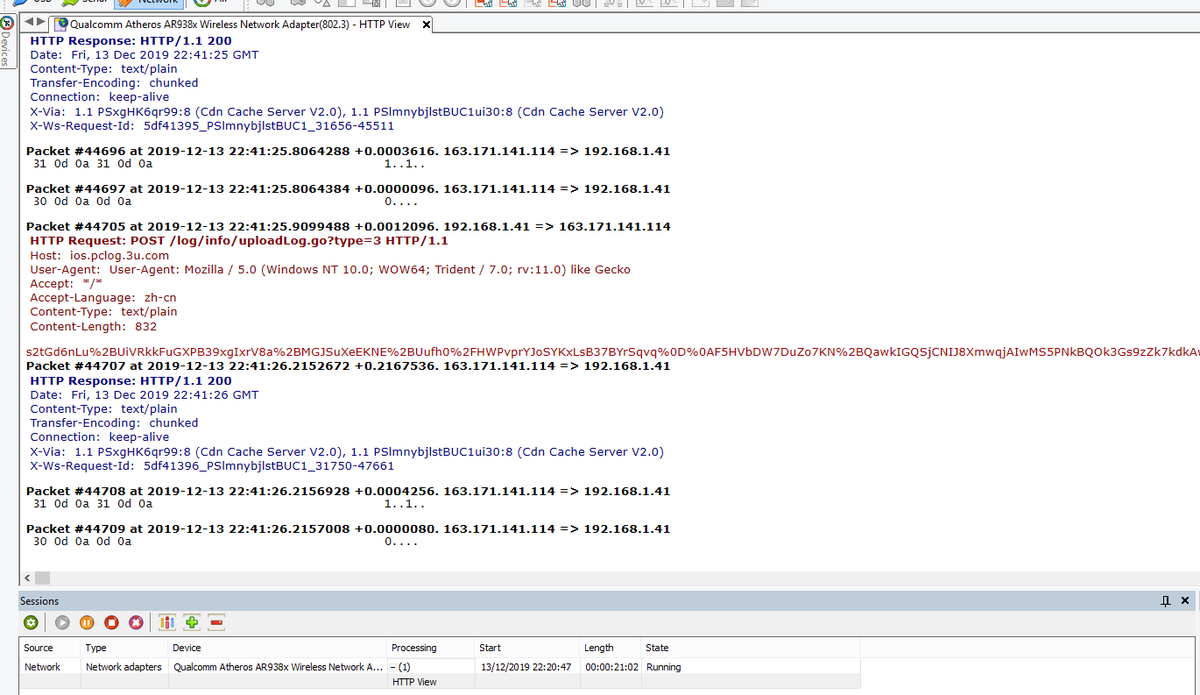
Task: Click the Packet #44696 header line
Action: tap(348, 152)
